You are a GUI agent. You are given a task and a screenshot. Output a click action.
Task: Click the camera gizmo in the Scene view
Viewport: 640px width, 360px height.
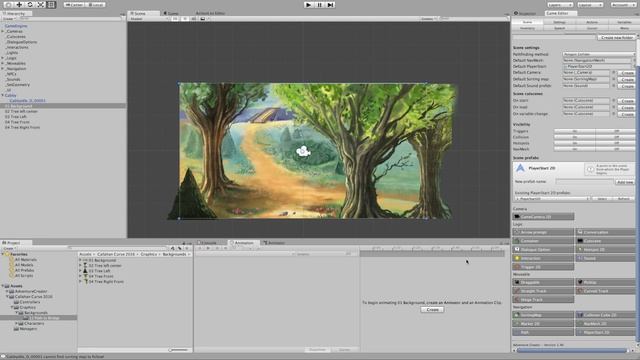click(303, 151)
